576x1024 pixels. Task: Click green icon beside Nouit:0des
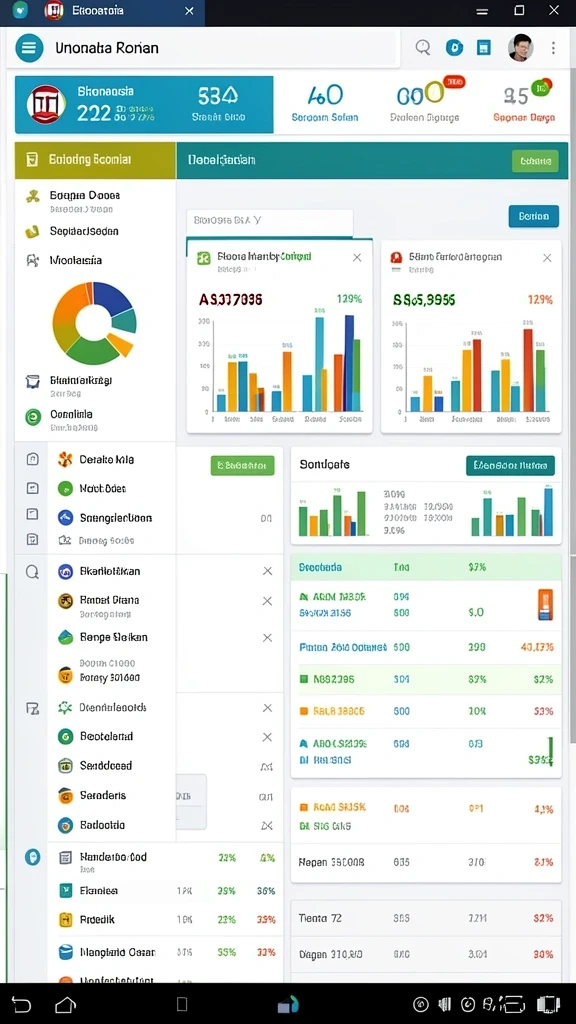65,488
